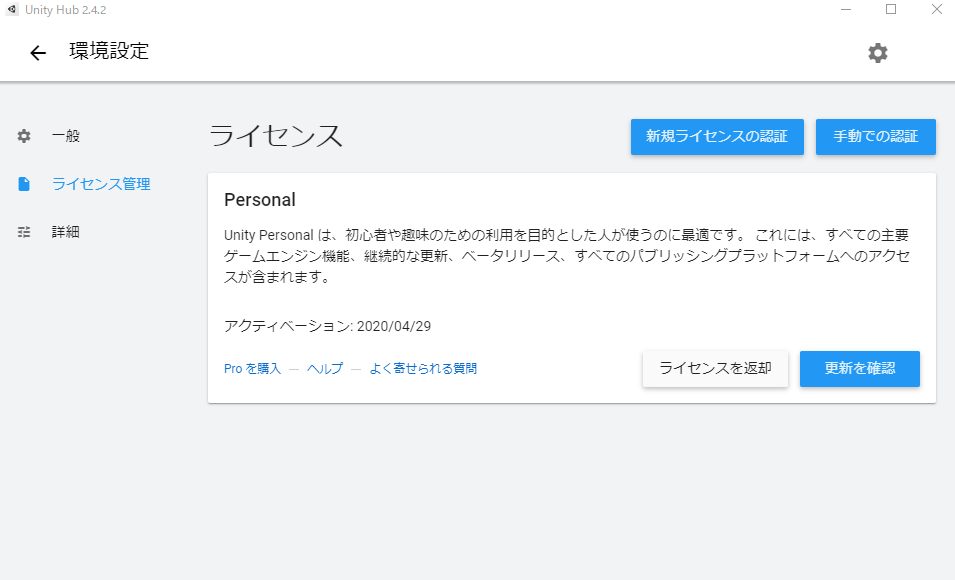Go back using the left arrow icon
The image size is (955, 580).
(38, 53)
